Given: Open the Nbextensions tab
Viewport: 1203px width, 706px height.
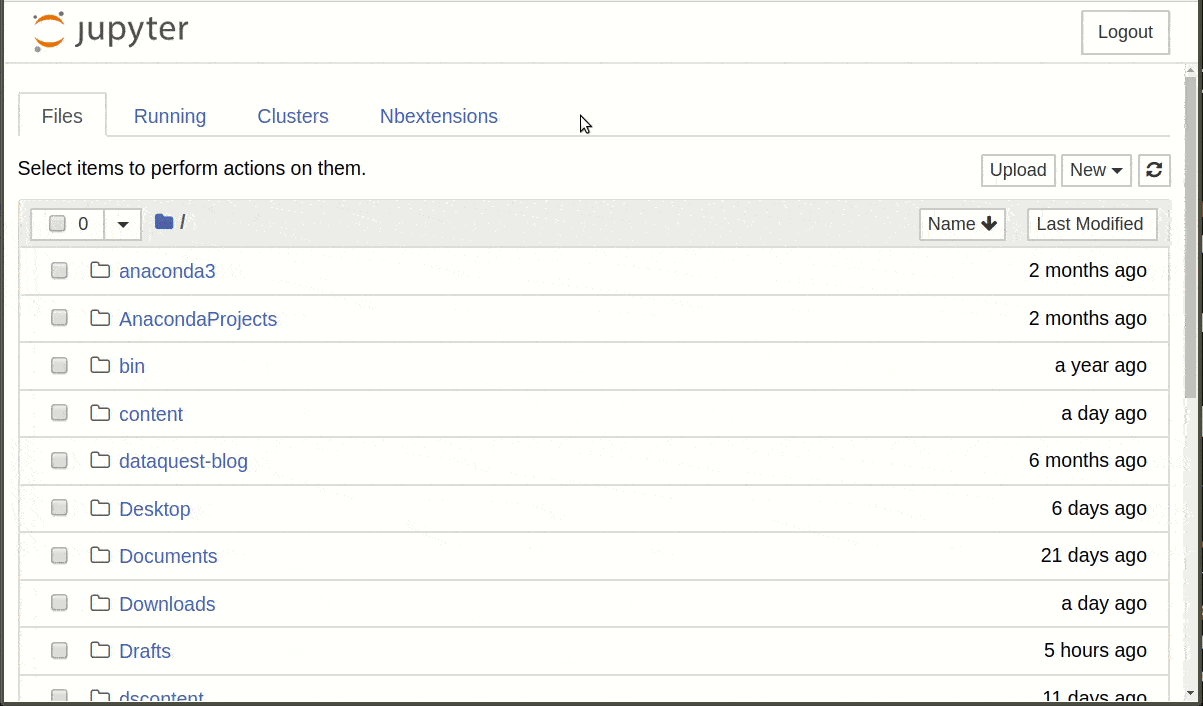Looking at the screenshot, I should (438, 116).
